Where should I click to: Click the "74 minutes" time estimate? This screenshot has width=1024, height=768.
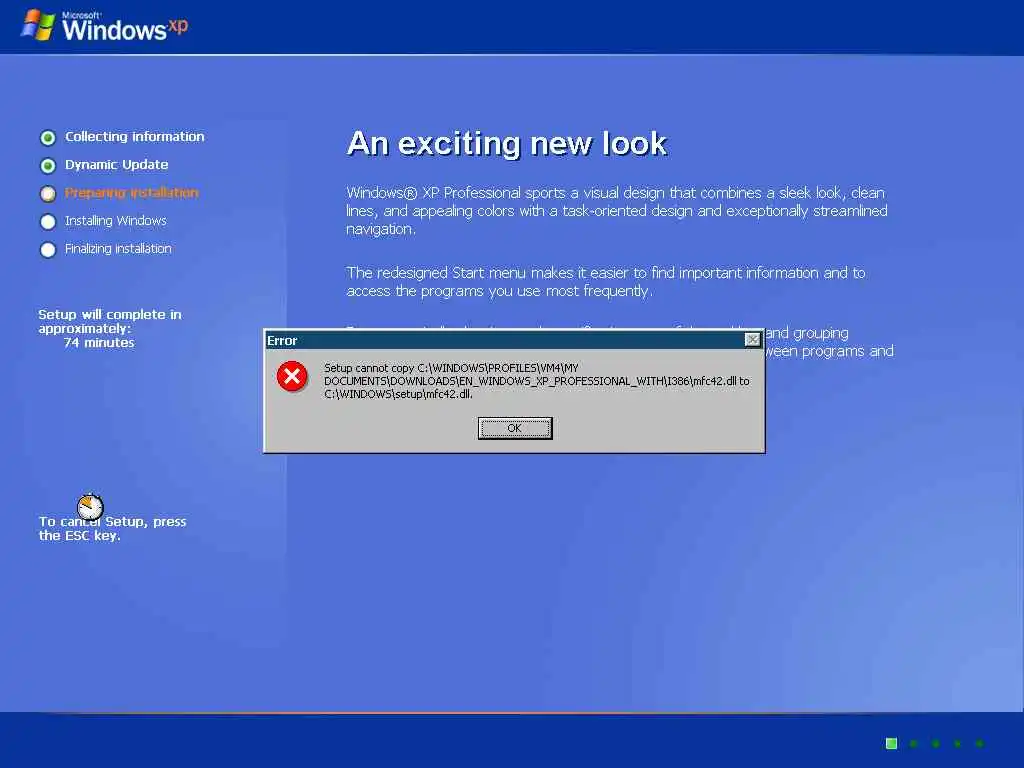click(99, 342)
